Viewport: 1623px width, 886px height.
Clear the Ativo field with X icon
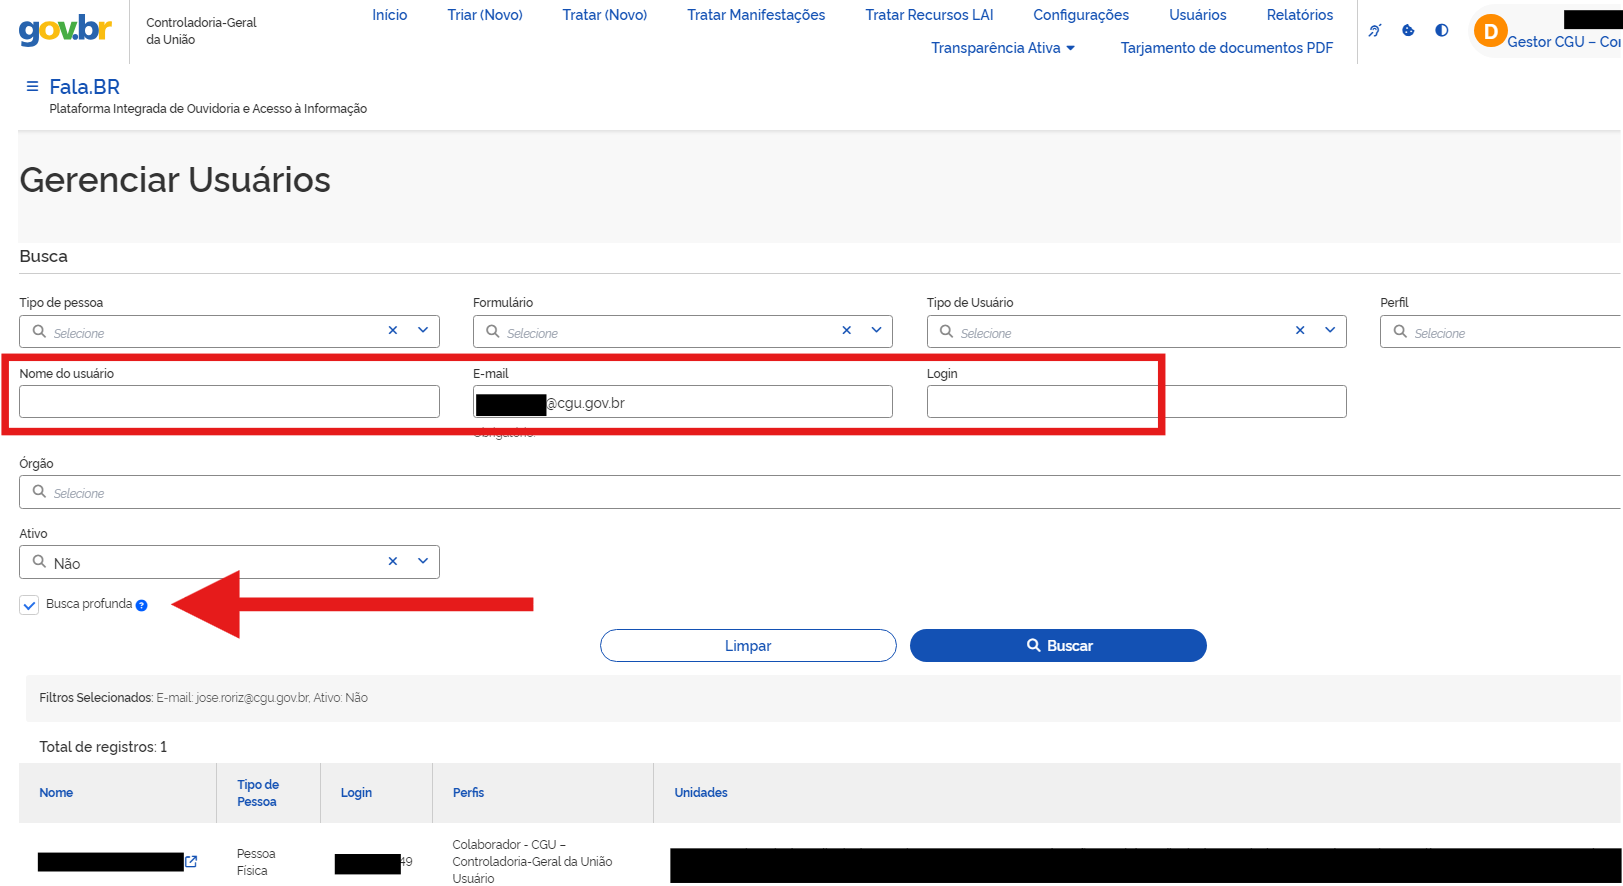[x=393, y=561]
